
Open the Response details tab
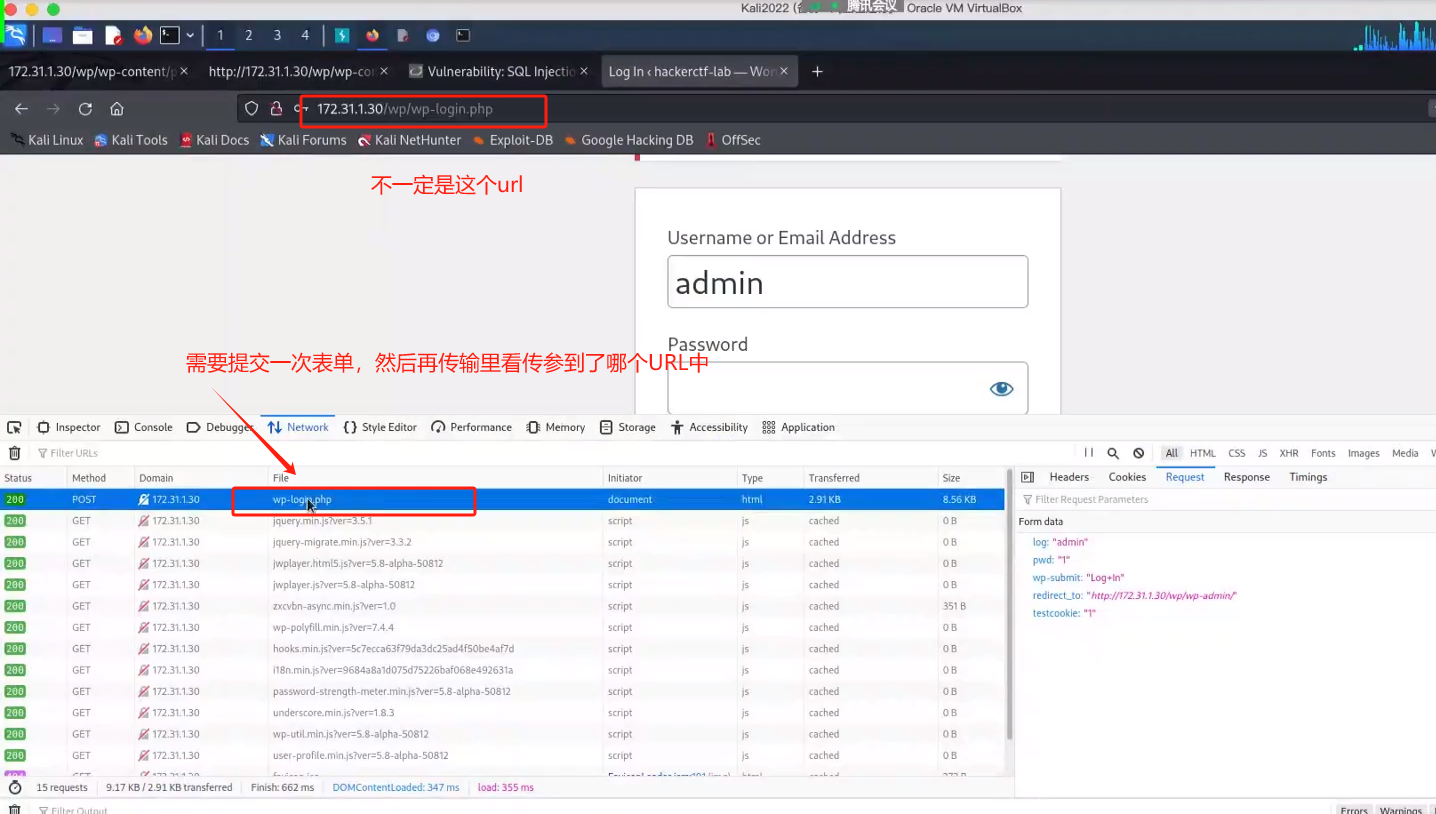point(1246,477)
